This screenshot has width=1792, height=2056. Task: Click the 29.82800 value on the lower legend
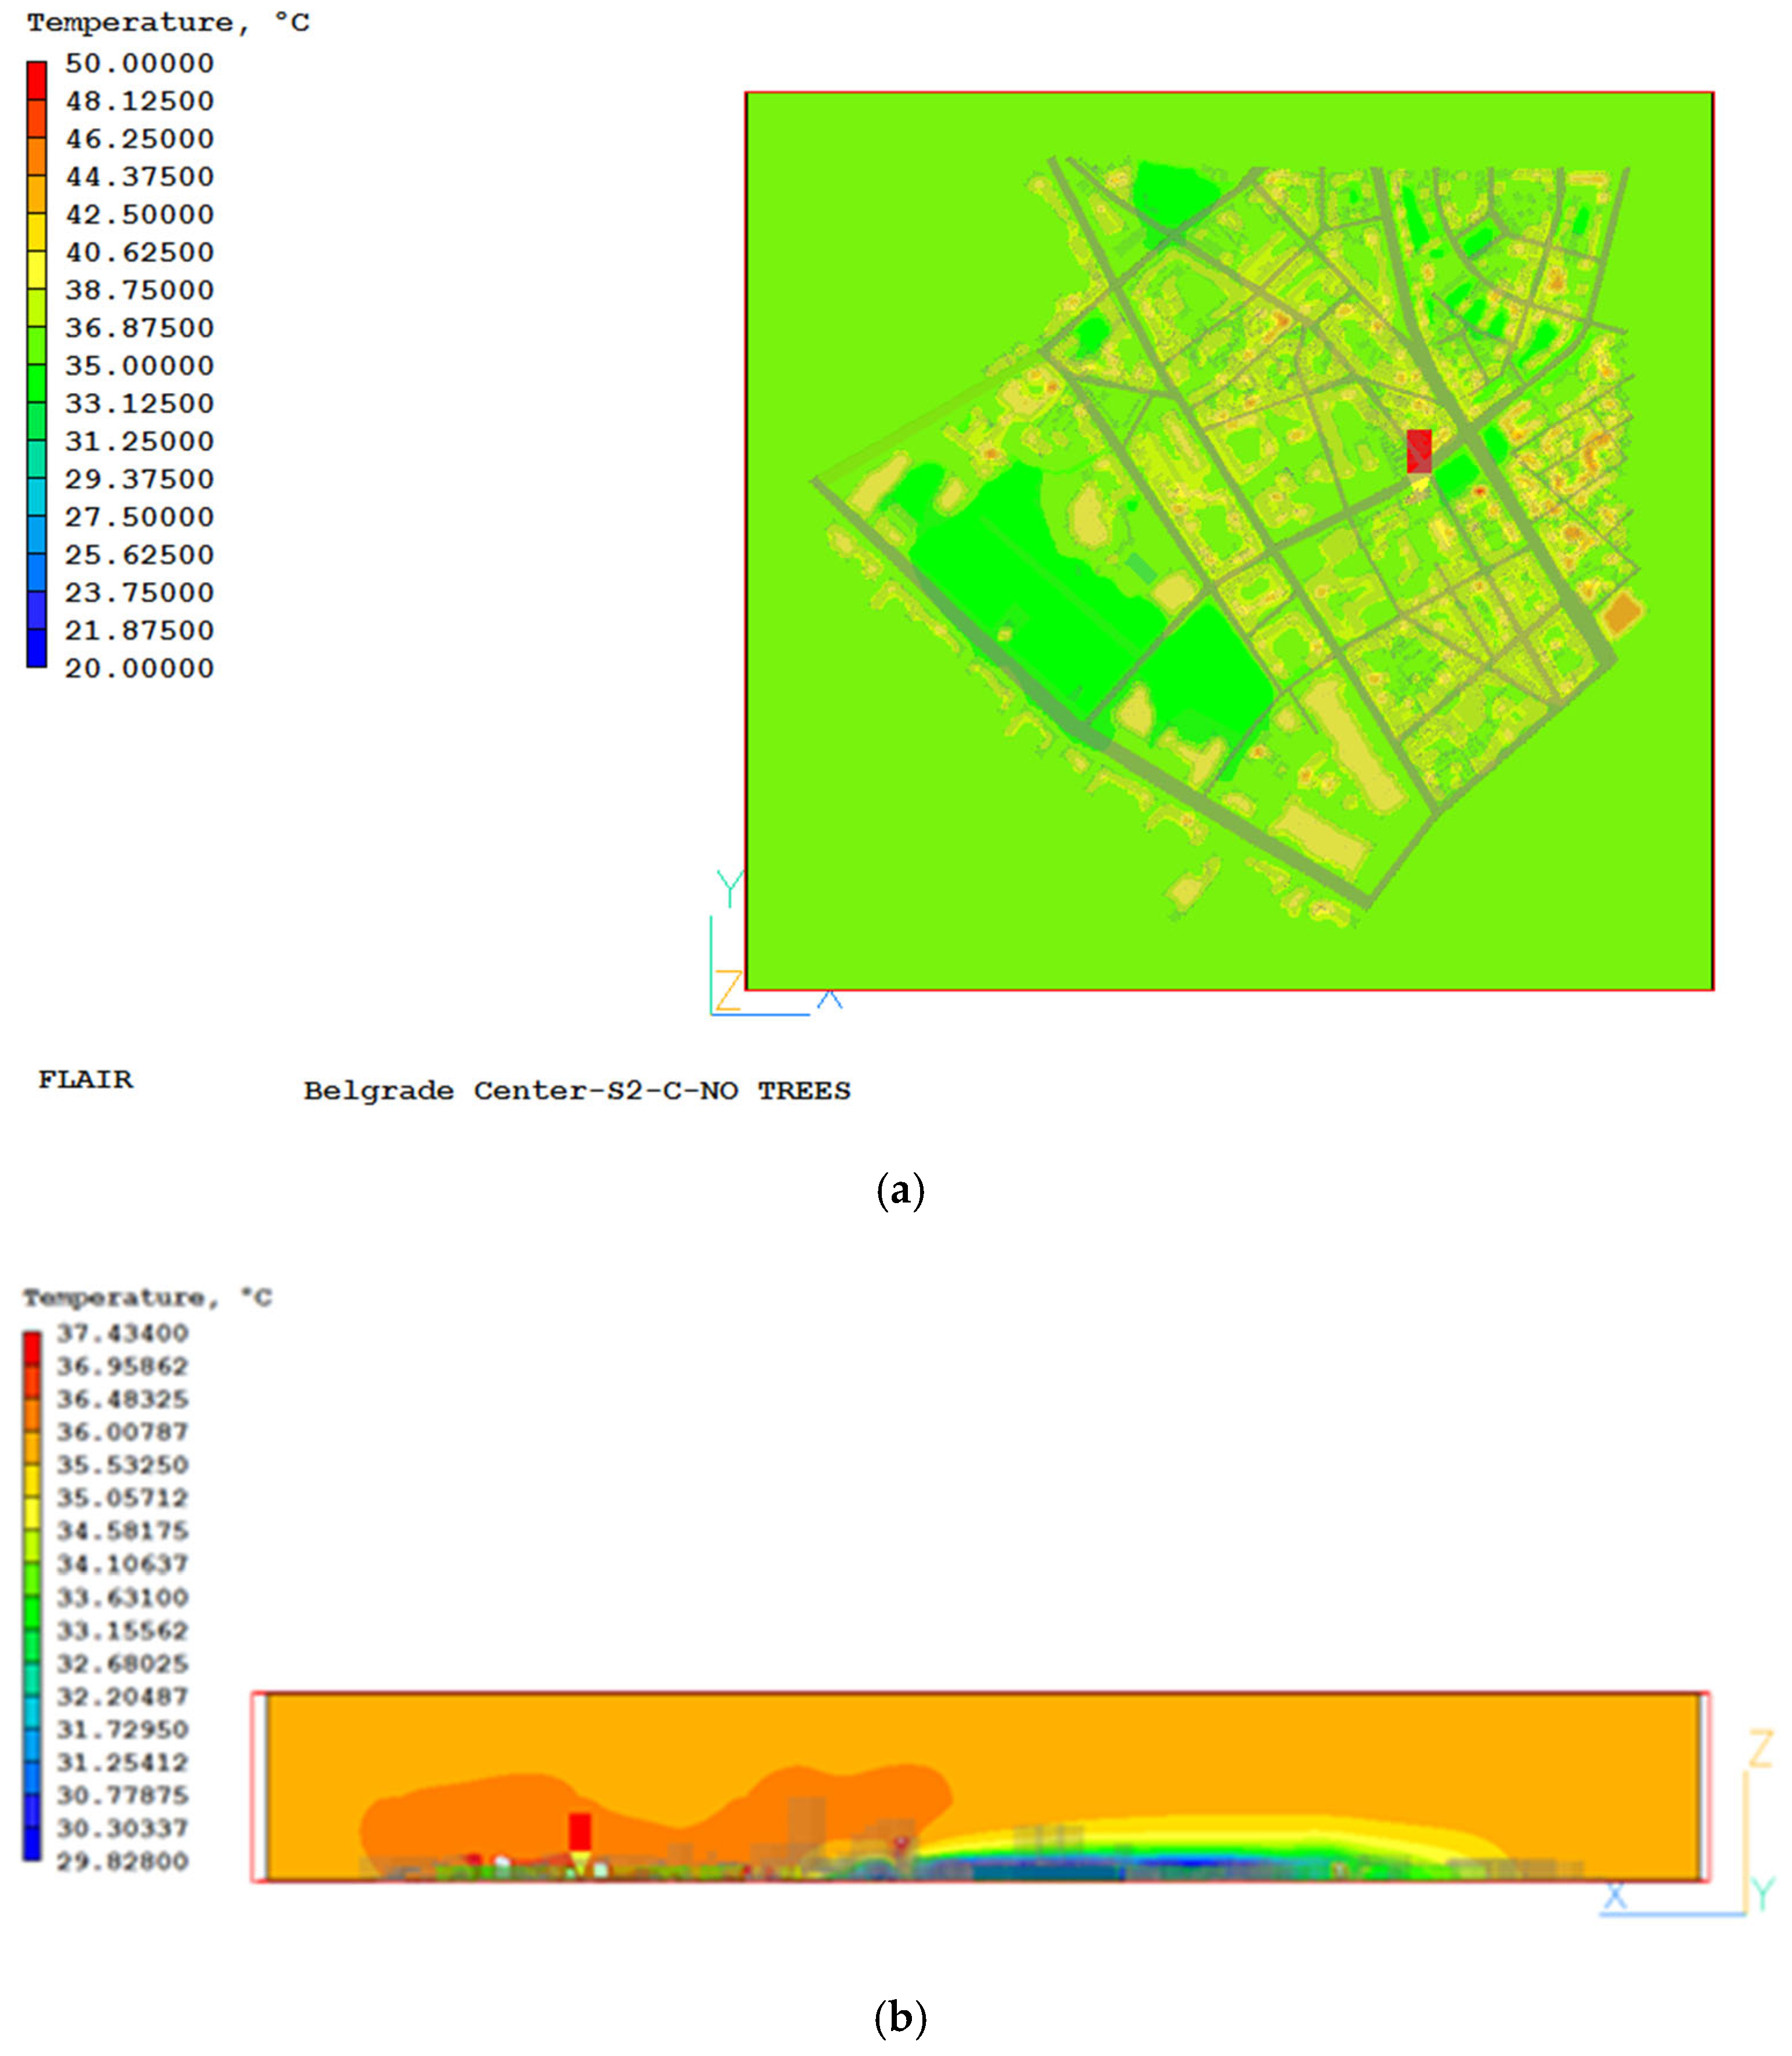tap(122, 1861)
